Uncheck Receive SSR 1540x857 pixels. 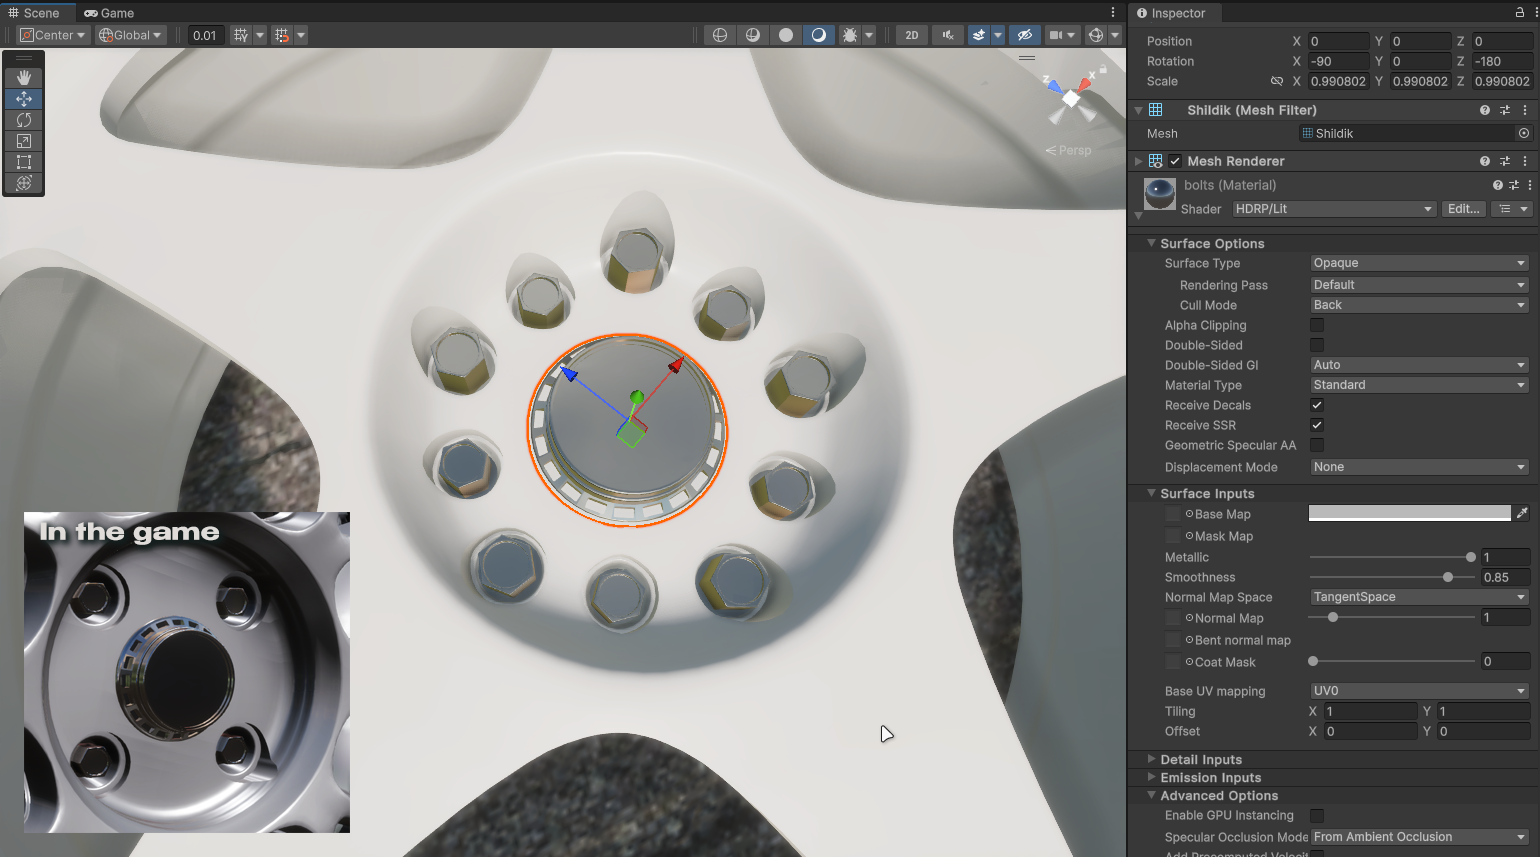pyautogui.click(x=1317, y=425)
